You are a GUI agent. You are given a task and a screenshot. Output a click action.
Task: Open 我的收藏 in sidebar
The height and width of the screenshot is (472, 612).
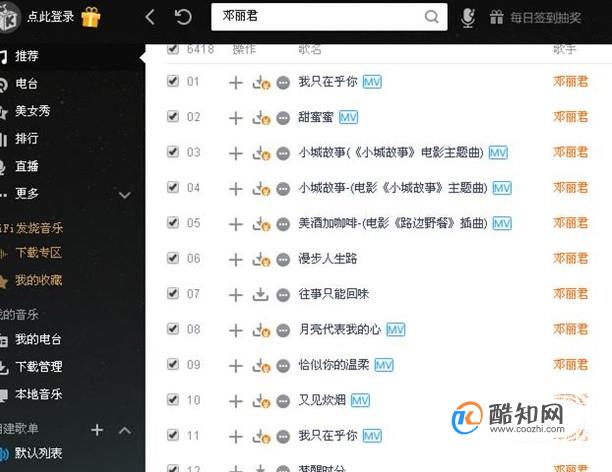tap(39, 280)
